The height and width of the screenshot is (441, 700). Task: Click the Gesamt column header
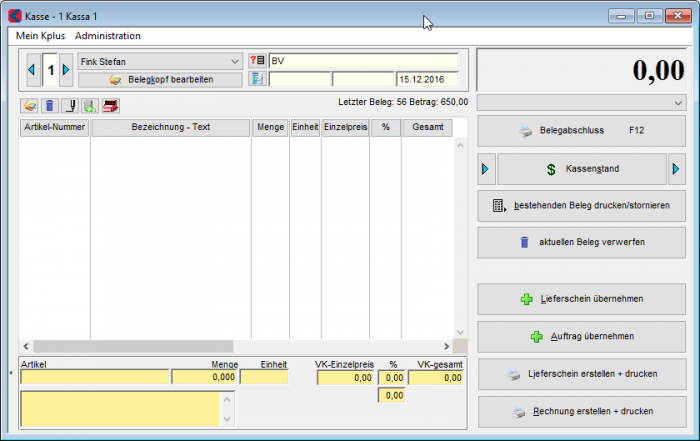coord(428,127)
